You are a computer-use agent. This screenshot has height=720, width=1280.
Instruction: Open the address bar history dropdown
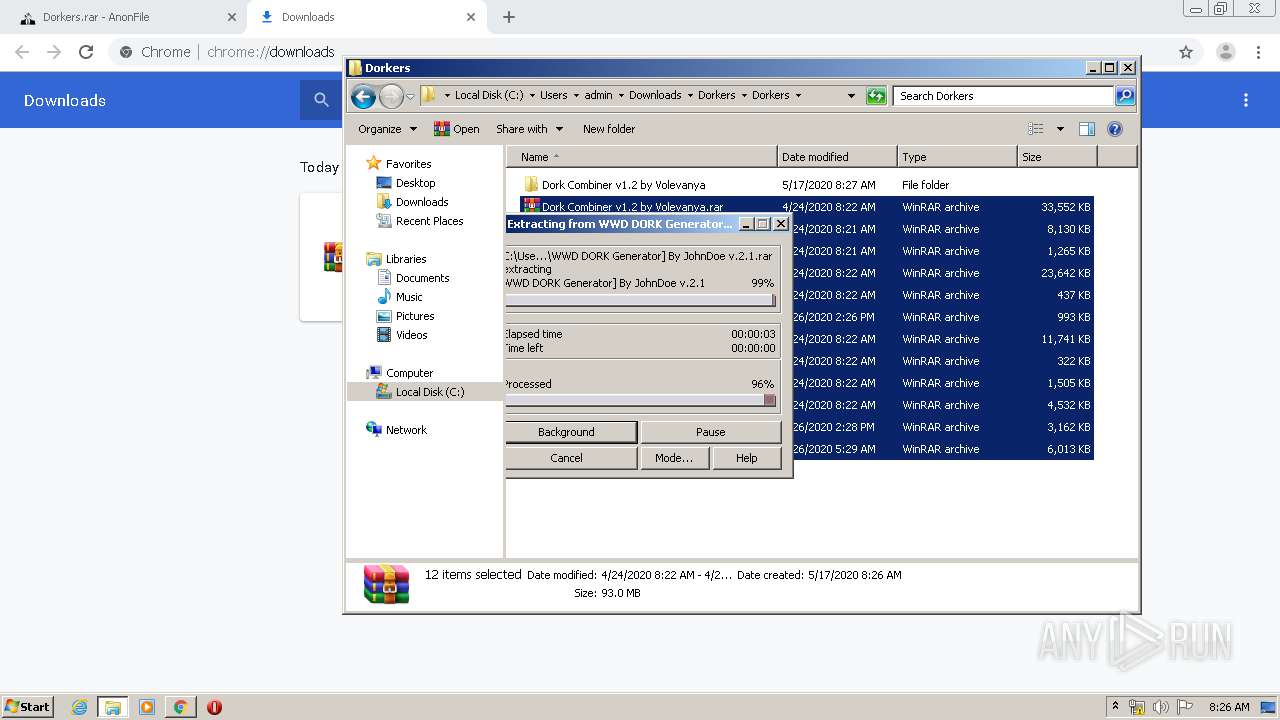[x=851, y=96]
